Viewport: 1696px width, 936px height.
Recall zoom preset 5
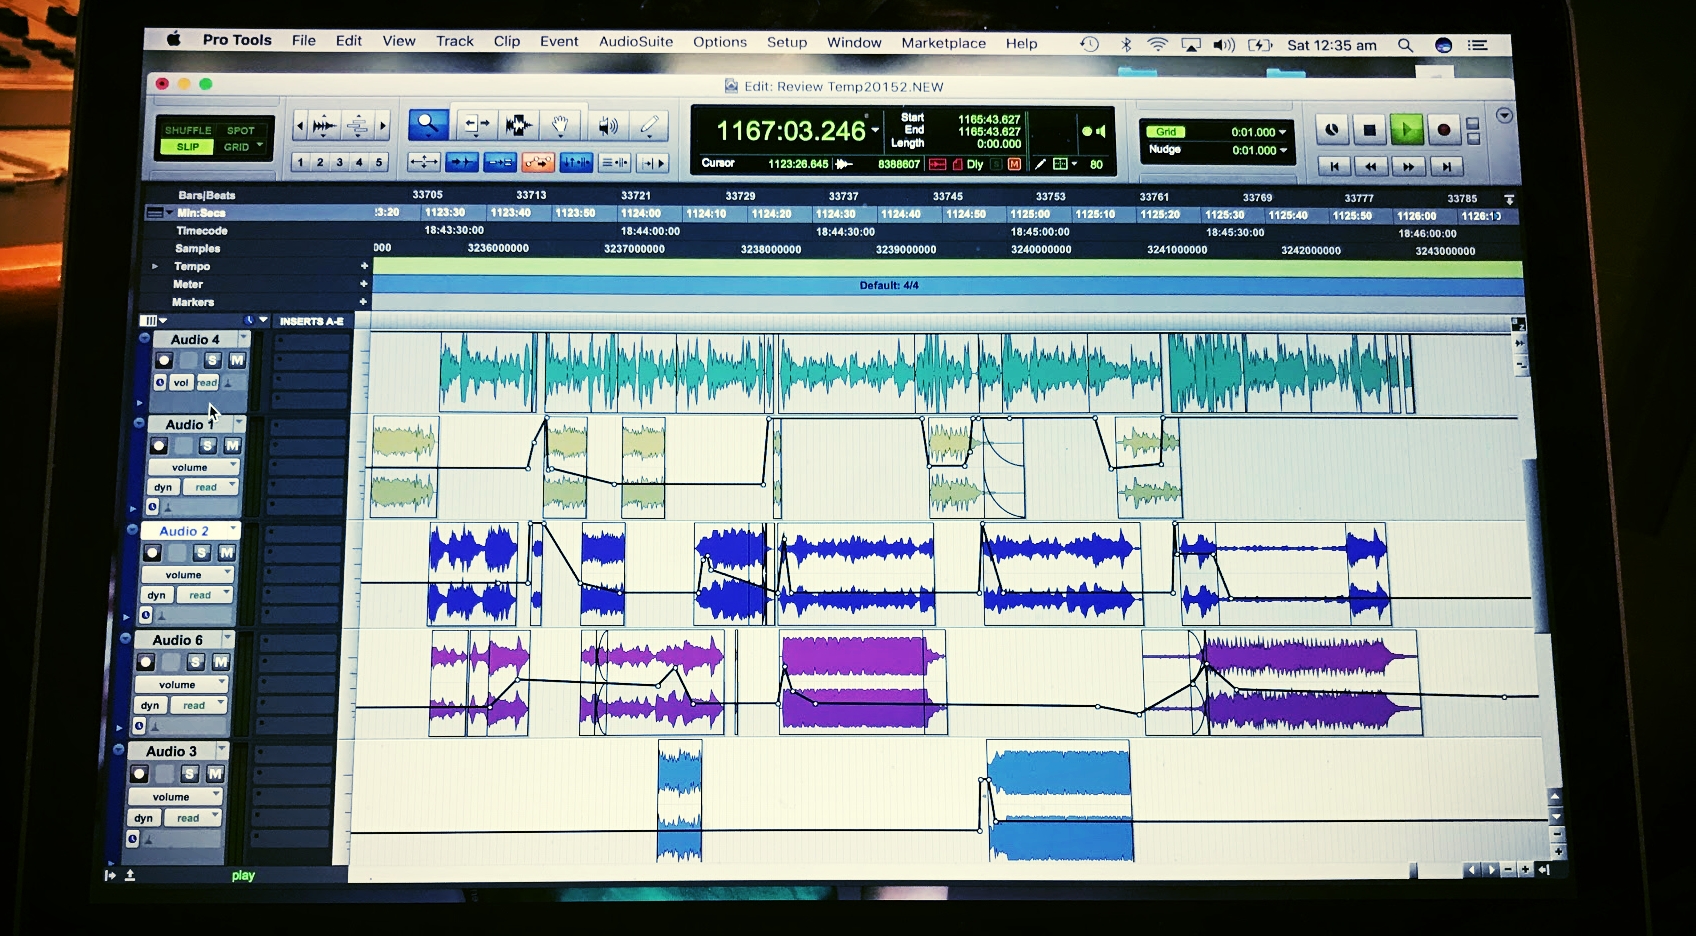point(379,162)
